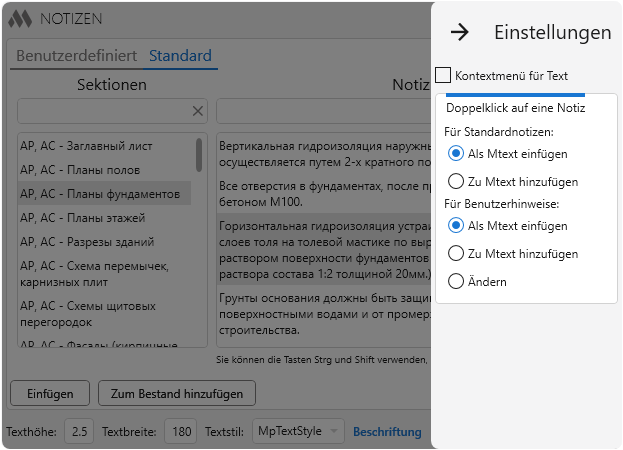
Task: Click the Sektionen list scrollbar
Action: pos(199,157)
